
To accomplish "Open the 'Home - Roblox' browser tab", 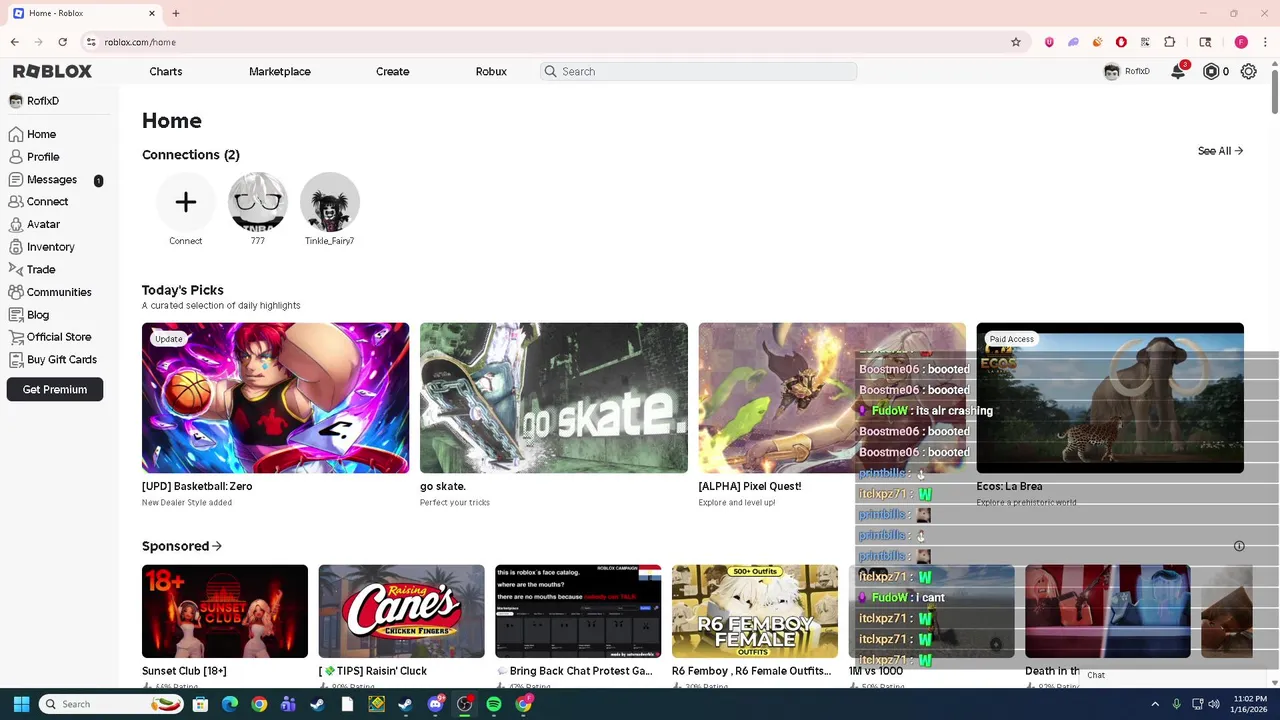I will point(84,13).
